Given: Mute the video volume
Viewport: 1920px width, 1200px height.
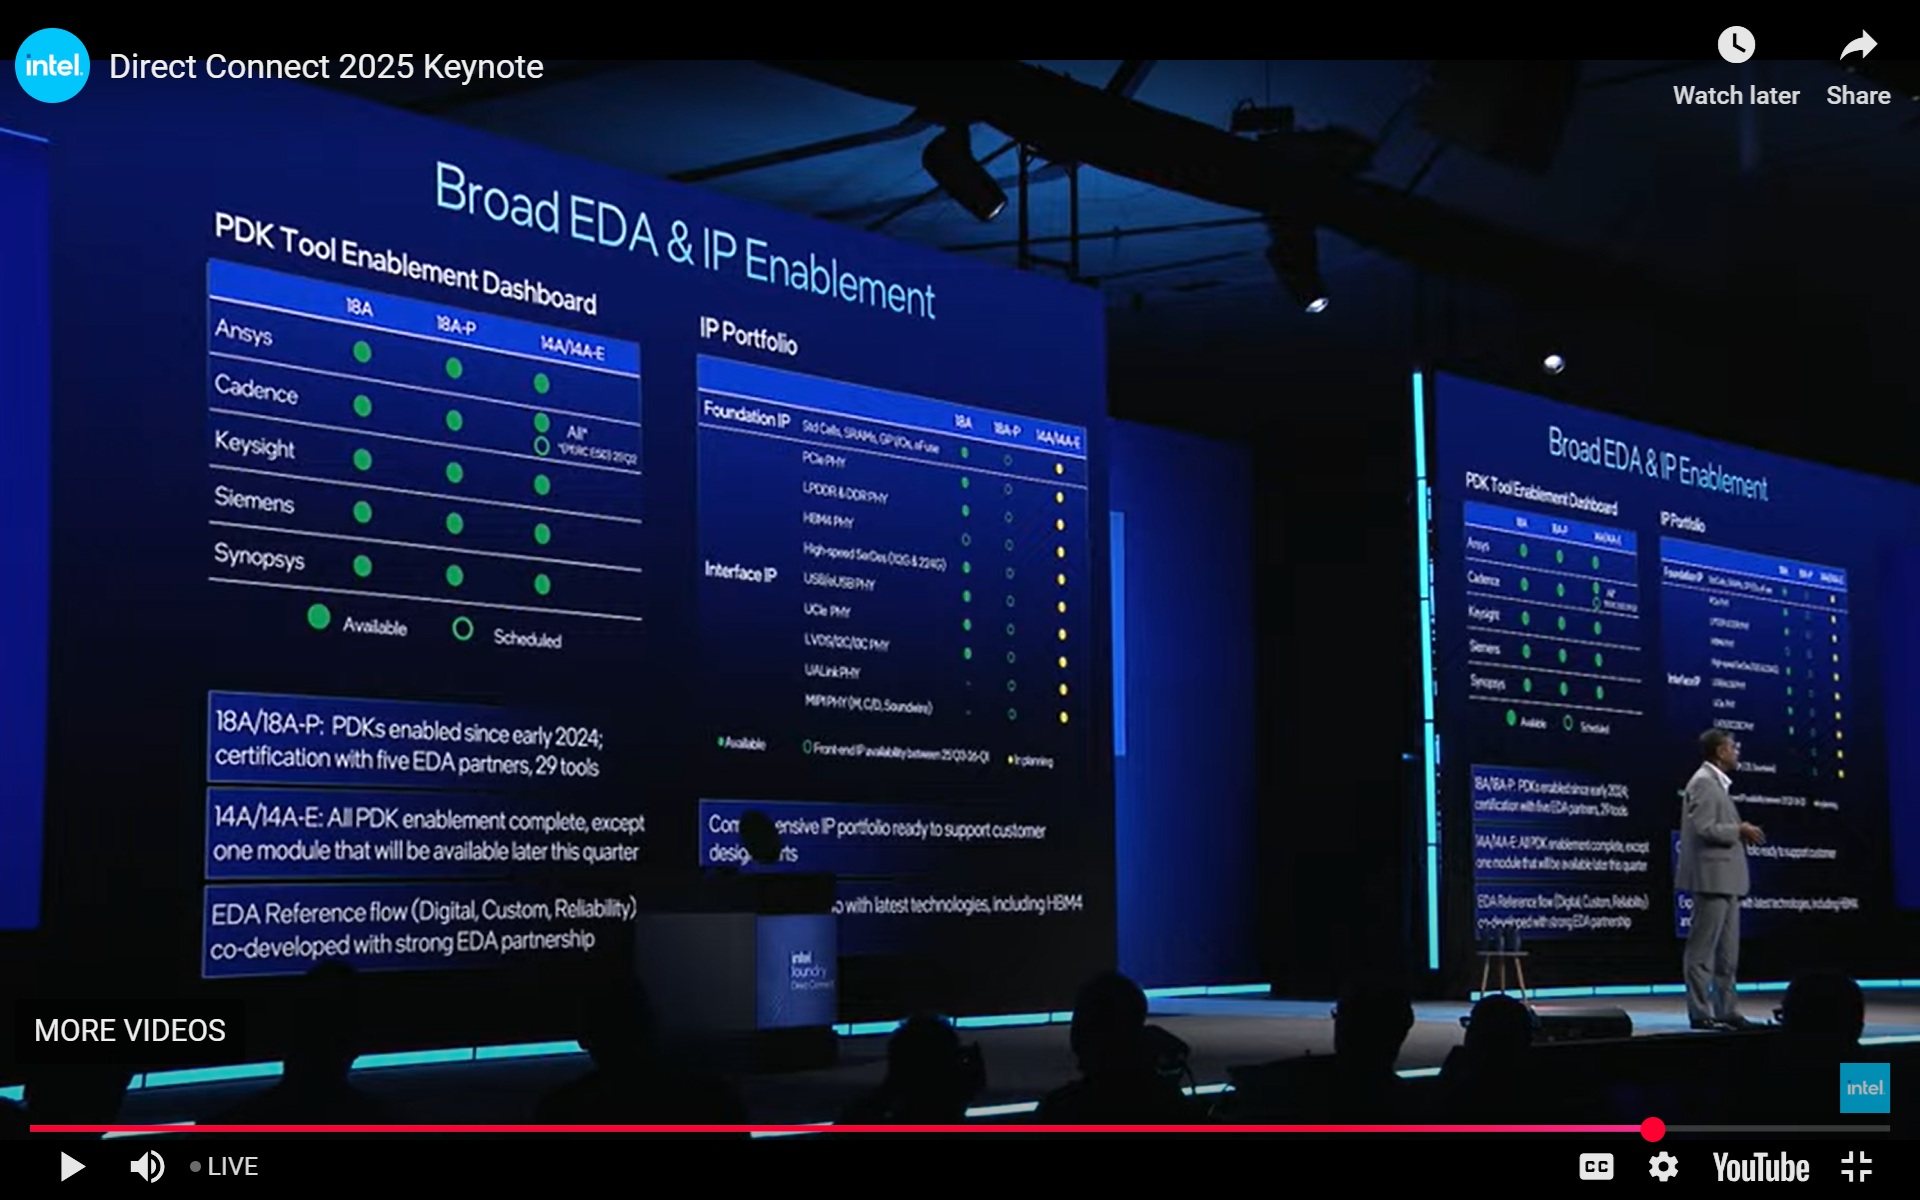Looking at the screenshot, I should 147,1166.
